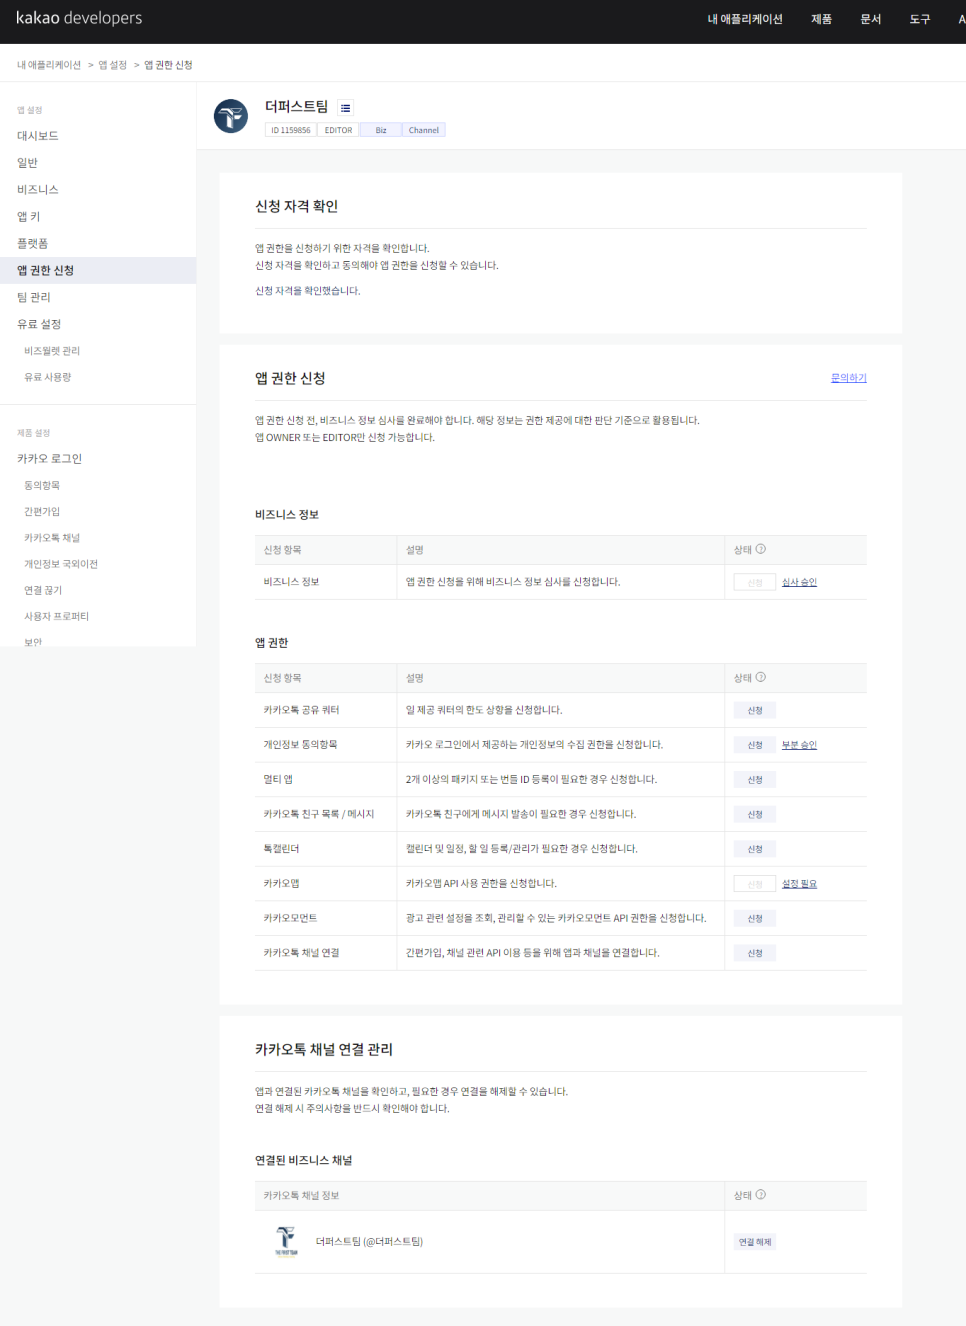Screen dimensions: 966x1326
Task: Click 비즈니스 정보 table row label
Action: point(291,582)
